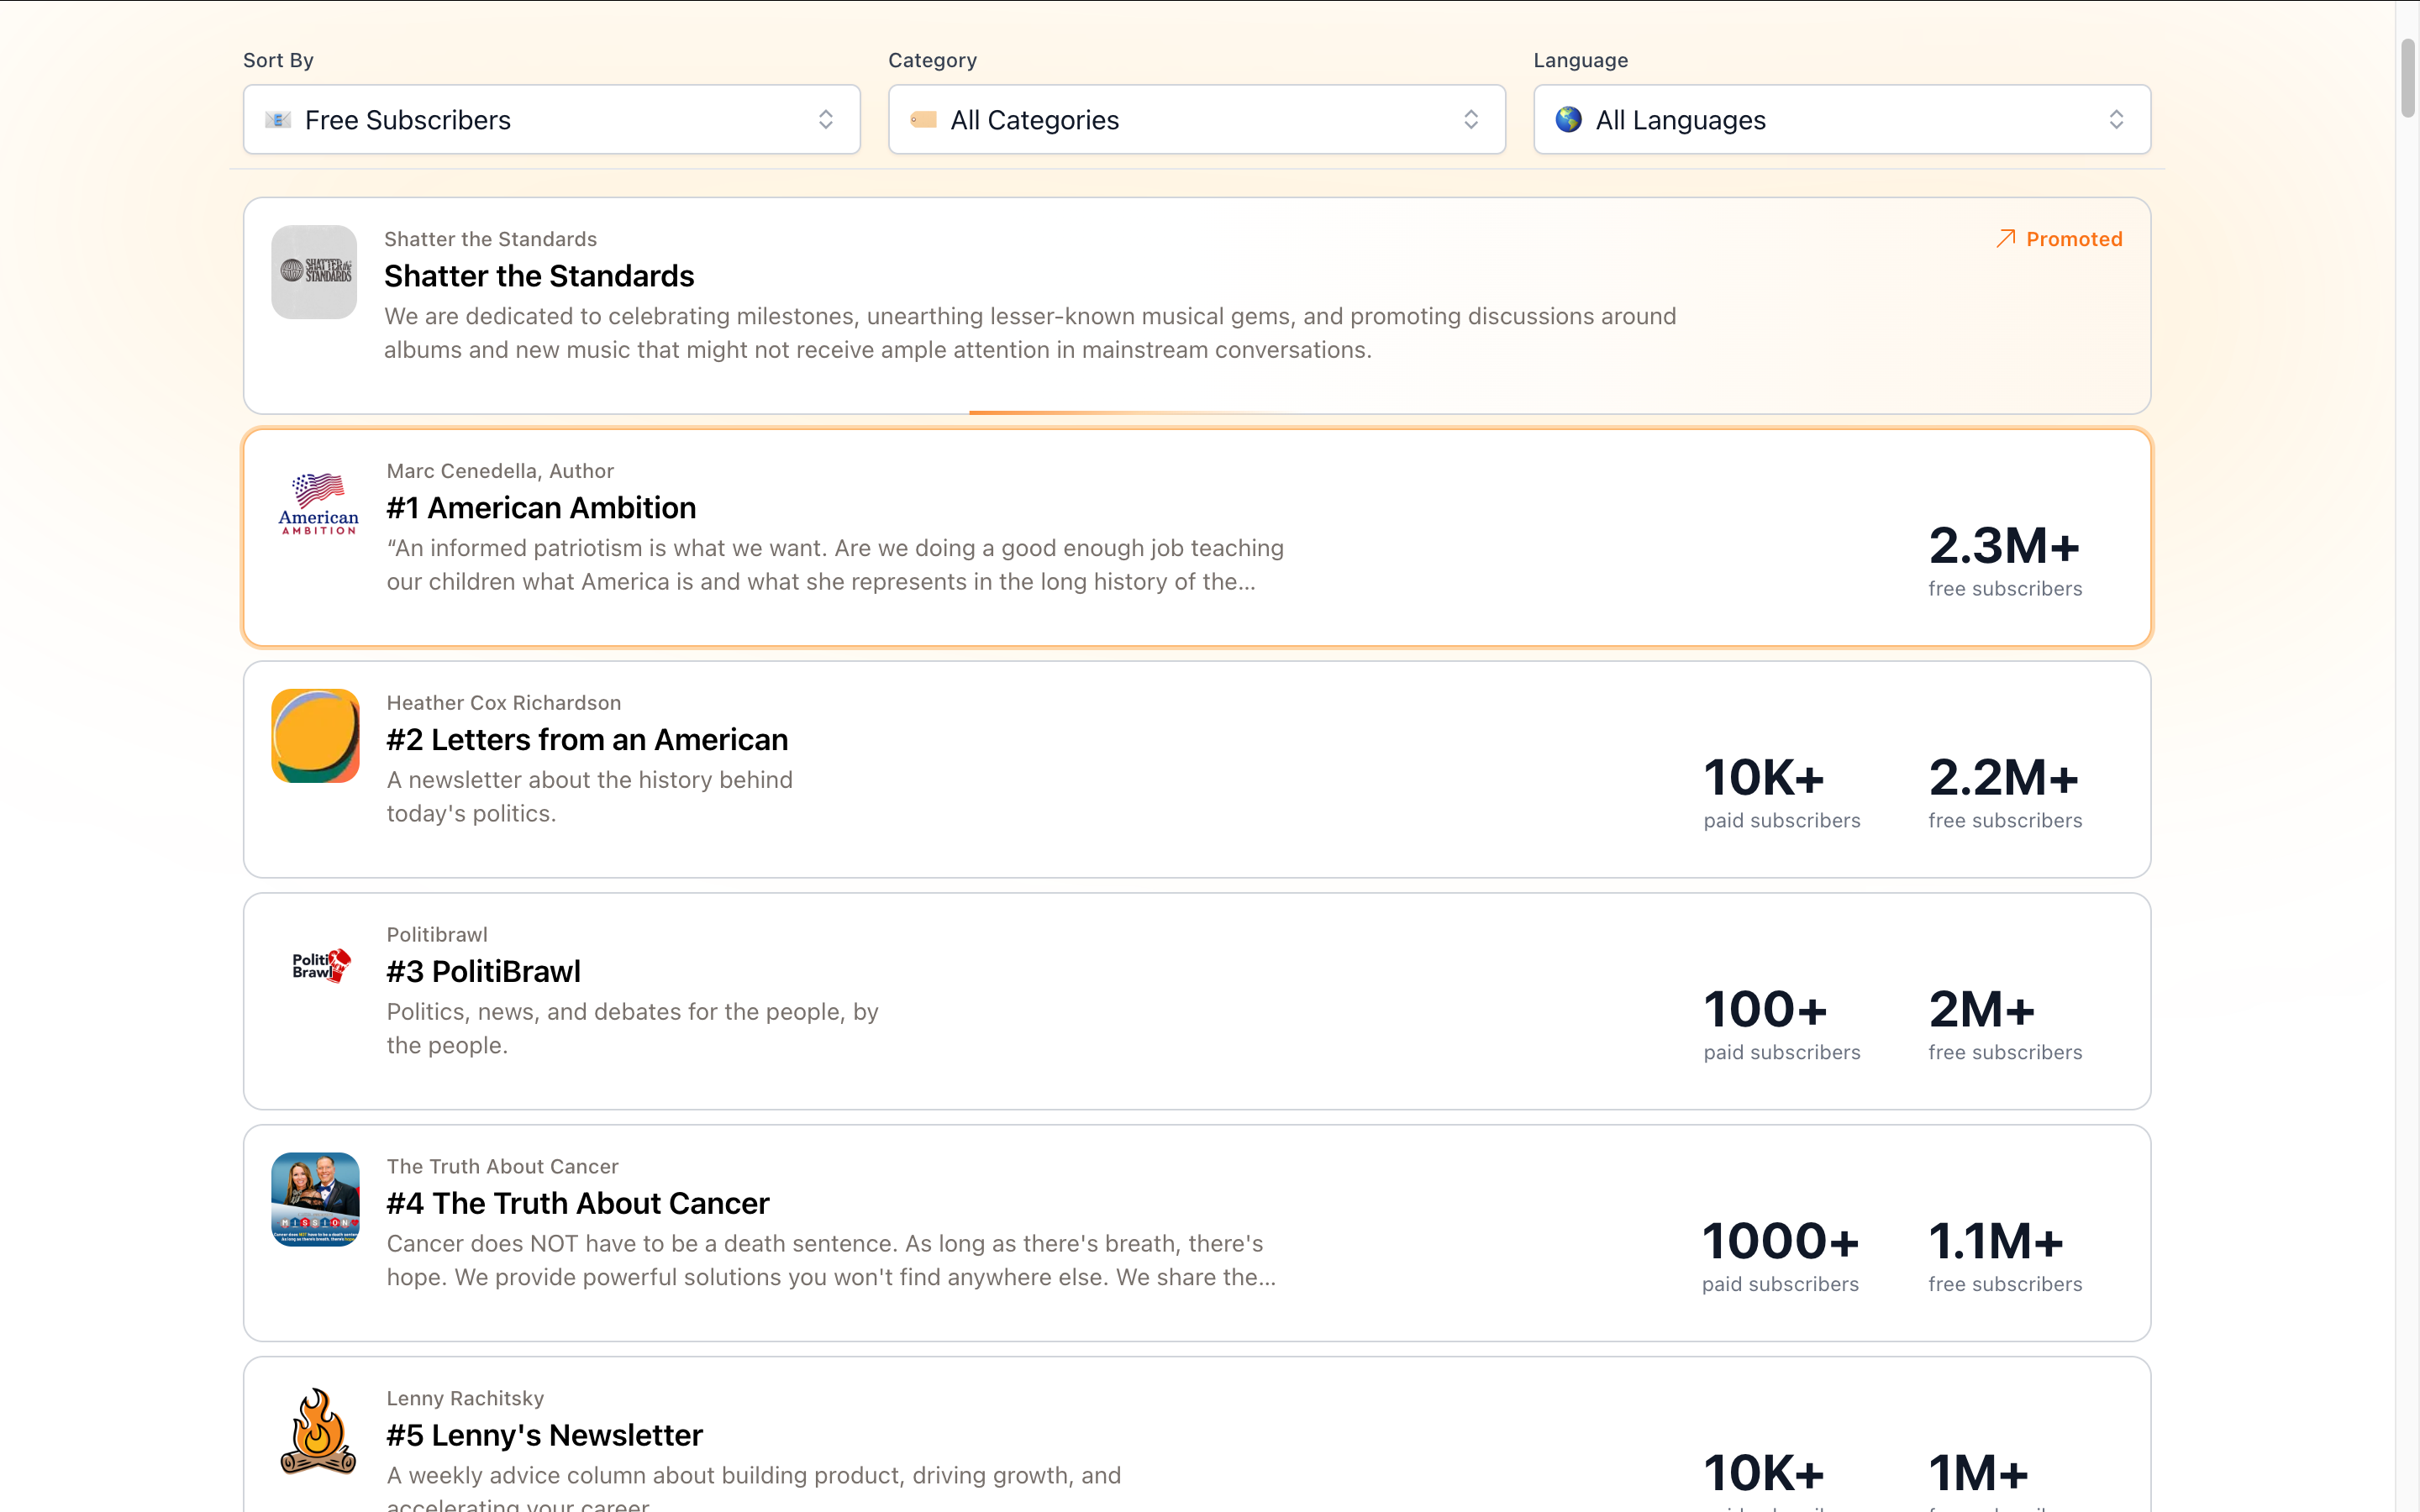Click The Truth About Cancer thumbnail
This screenshot has width=2420, height=1512.
click(315, 1199)
